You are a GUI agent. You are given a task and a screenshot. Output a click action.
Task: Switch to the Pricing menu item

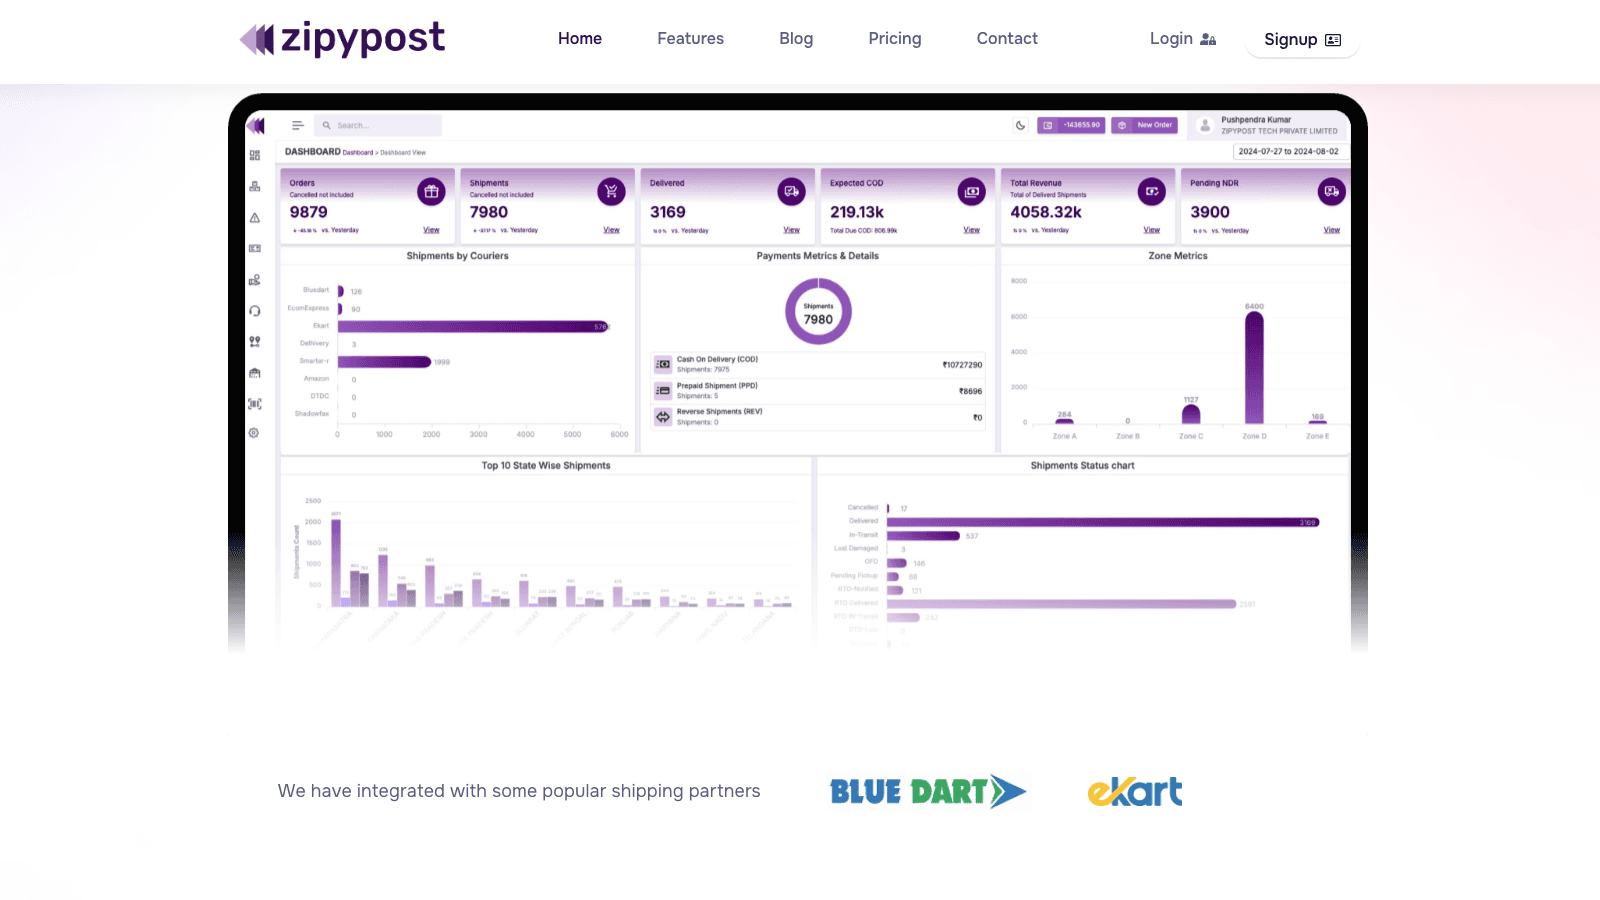[894, 38]
